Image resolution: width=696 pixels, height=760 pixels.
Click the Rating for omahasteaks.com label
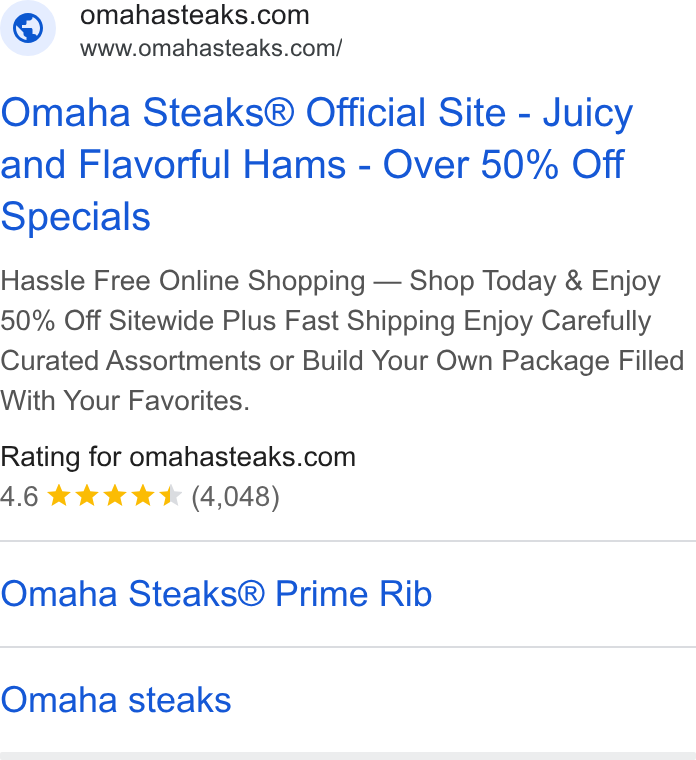(x=178, y=457)
